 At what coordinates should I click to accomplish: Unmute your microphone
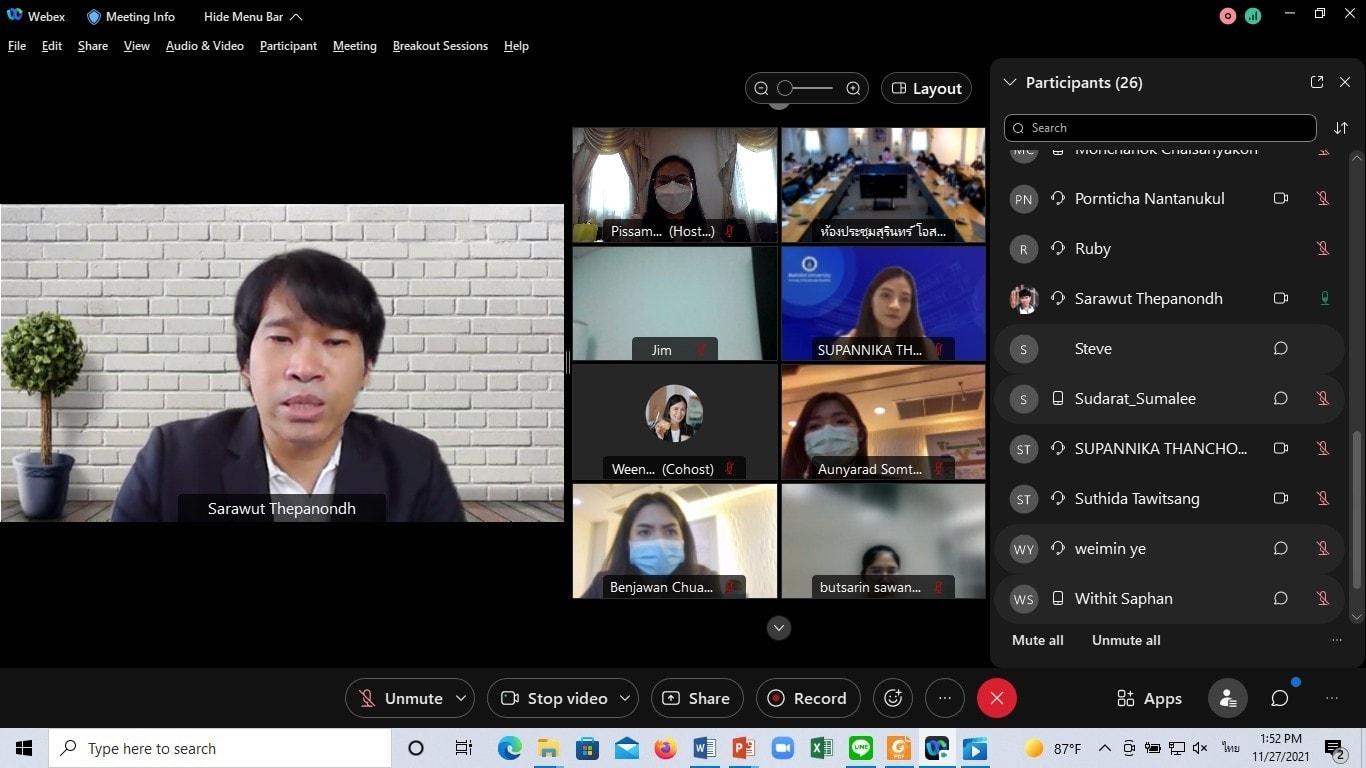tap(399, 698)
